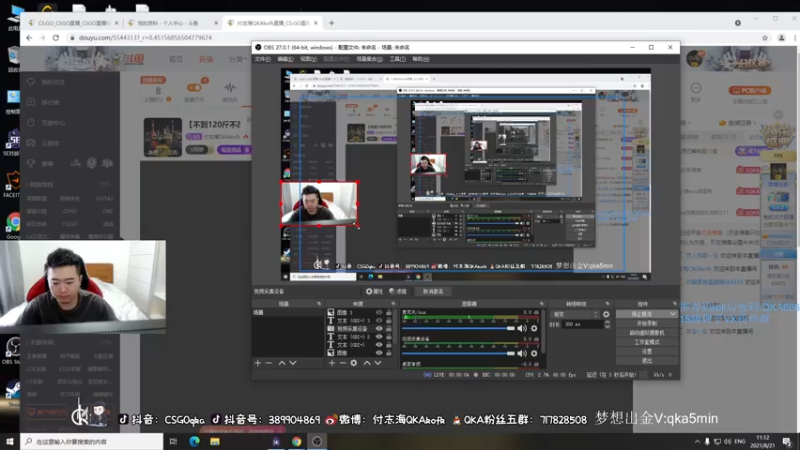The width and height of the screenshot is (800, 450).
Task: Pop out the Audio Mixer dock panel
Action: pyautogui.click(x=541, y=304)
